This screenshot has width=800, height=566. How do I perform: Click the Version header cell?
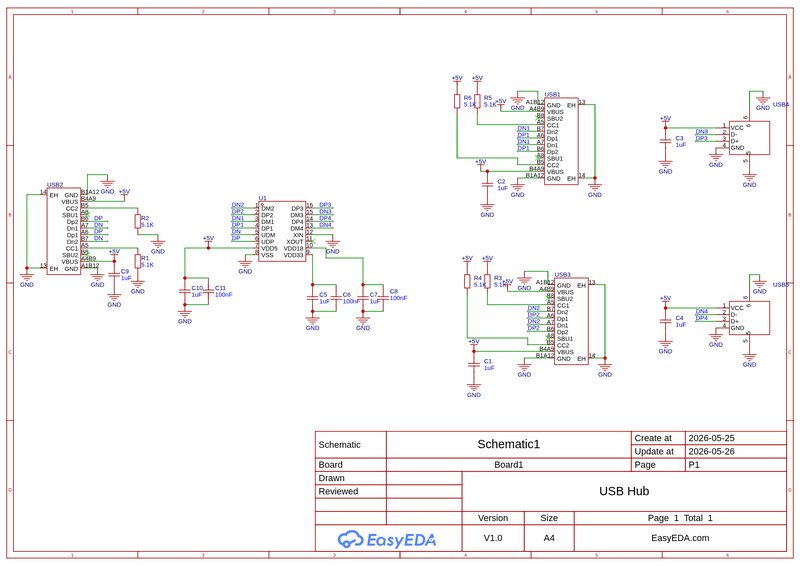click(493, 518)
